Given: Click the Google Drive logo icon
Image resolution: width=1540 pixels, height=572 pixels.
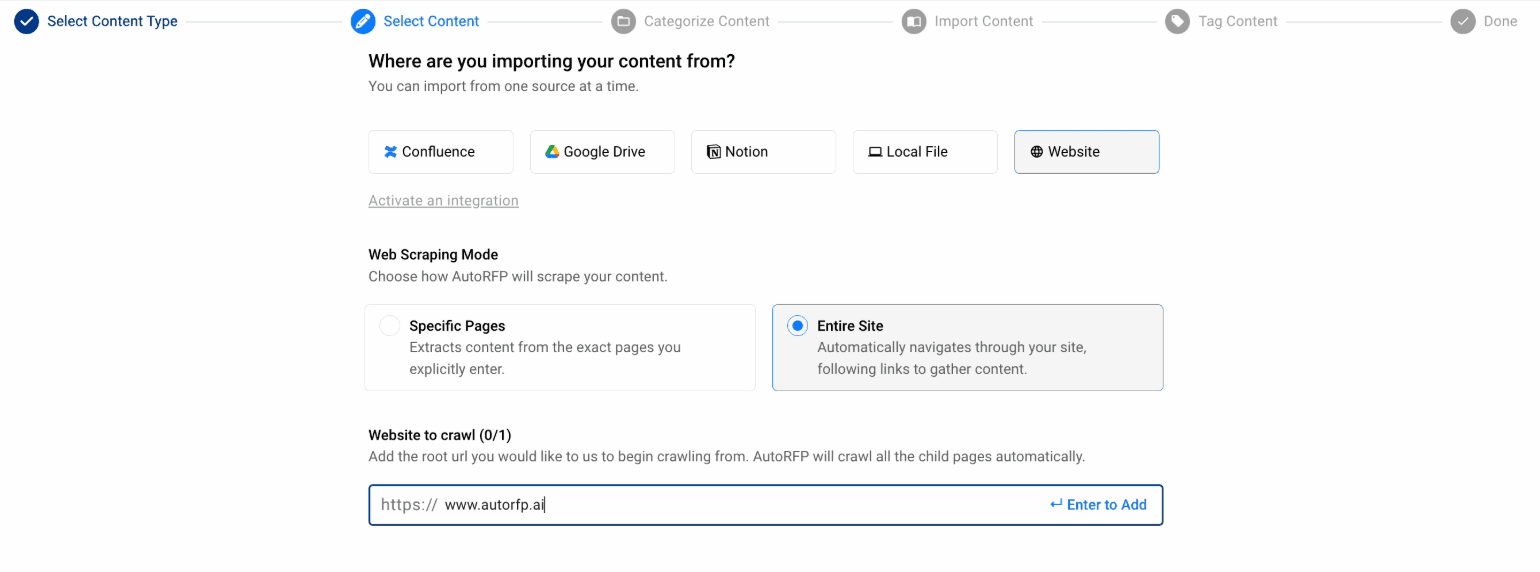Looking at the screenshot, I should [551, 152].
